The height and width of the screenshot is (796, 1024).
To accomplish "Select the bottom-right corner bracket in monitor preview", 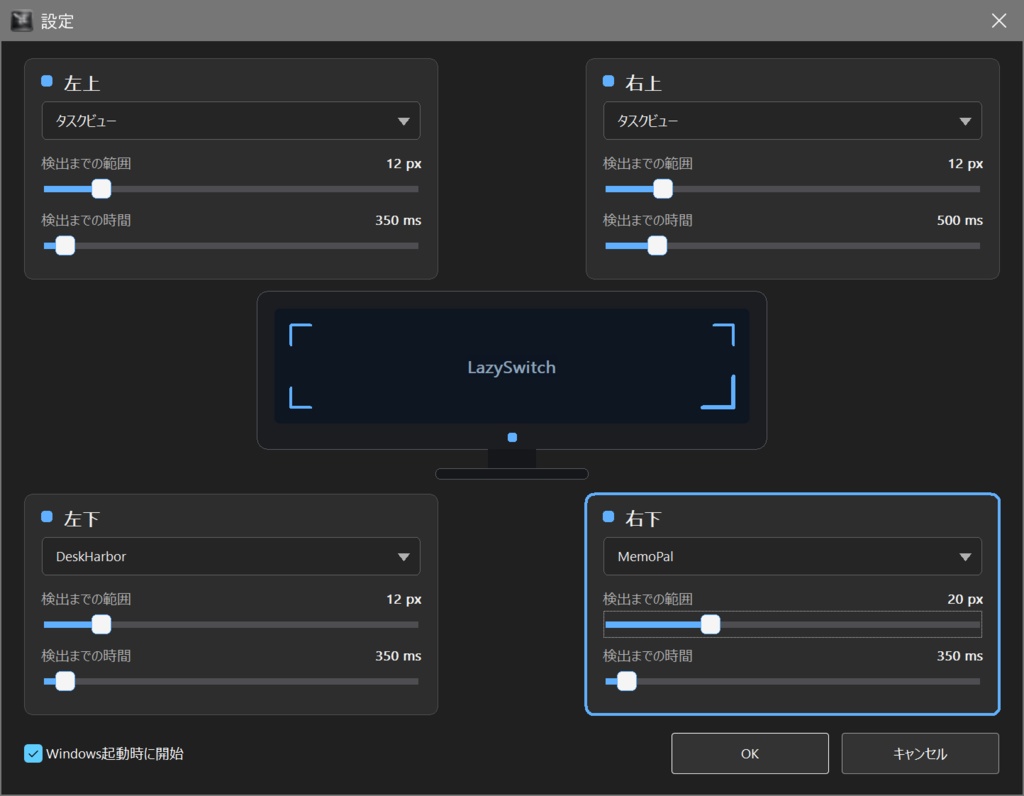I will 718,392.
